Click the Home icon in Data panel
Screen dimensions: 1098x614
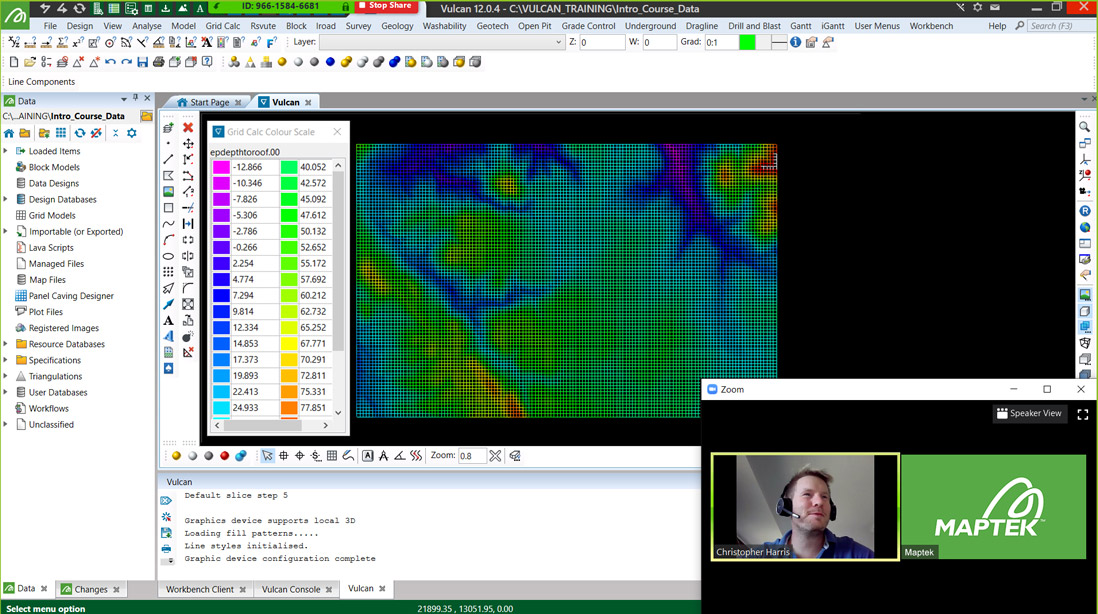click(9, 133)
